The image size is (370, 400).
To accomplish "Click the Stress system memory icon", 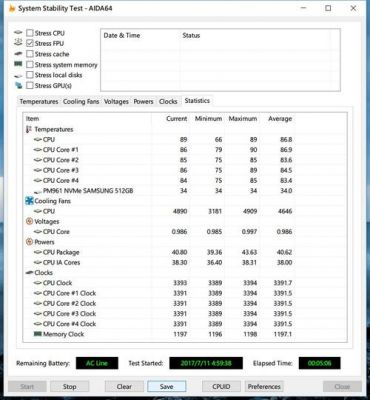I will [18, 64].
